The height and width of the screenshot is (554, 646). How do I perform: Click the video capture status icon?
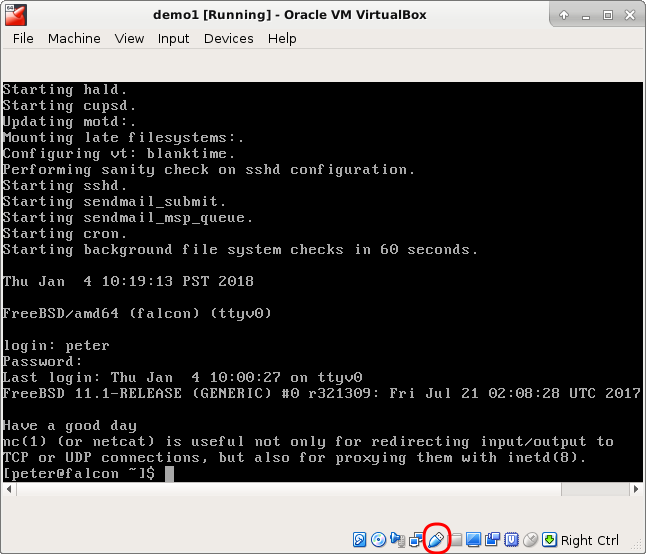(x=492, y=540)
